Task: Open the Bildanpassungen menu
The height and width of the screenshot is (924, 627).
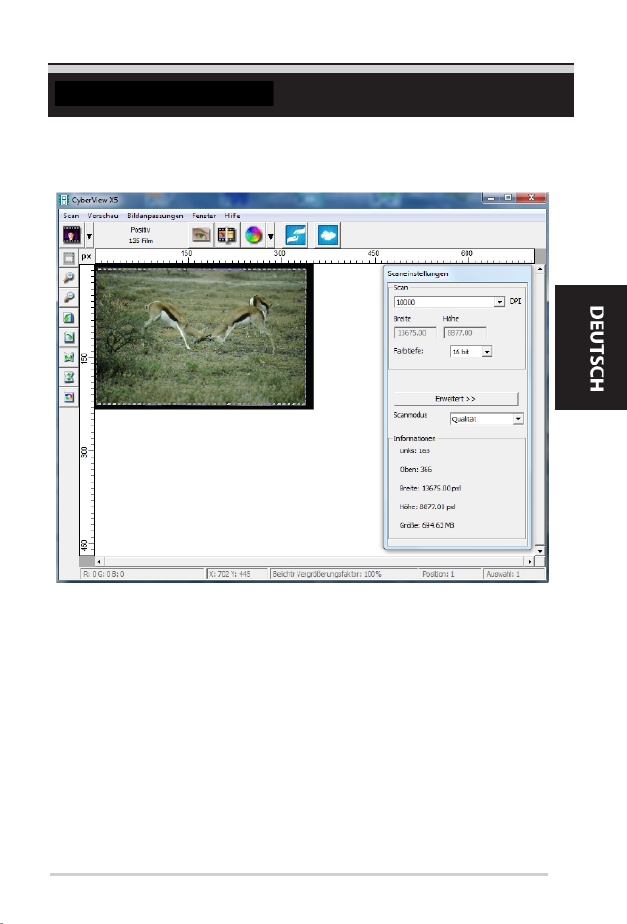Action: point(155,216)
